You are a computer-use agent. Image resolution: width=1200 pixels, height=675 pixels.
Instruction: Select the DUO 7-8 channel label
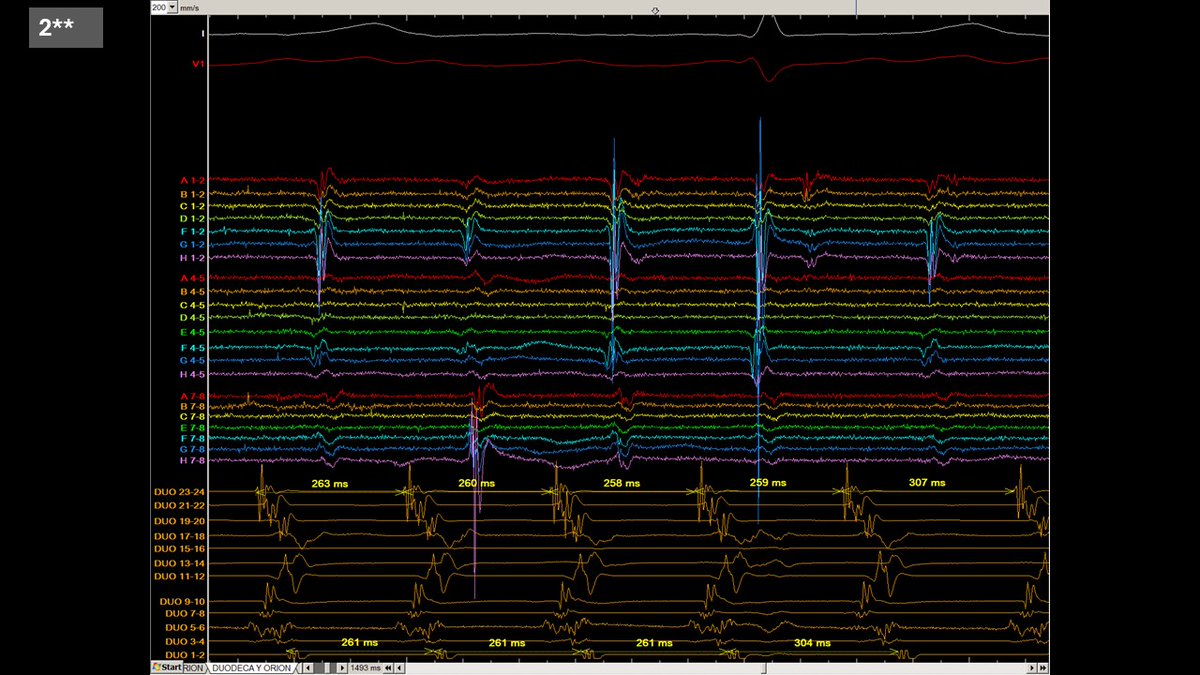[x=185, y=612]
